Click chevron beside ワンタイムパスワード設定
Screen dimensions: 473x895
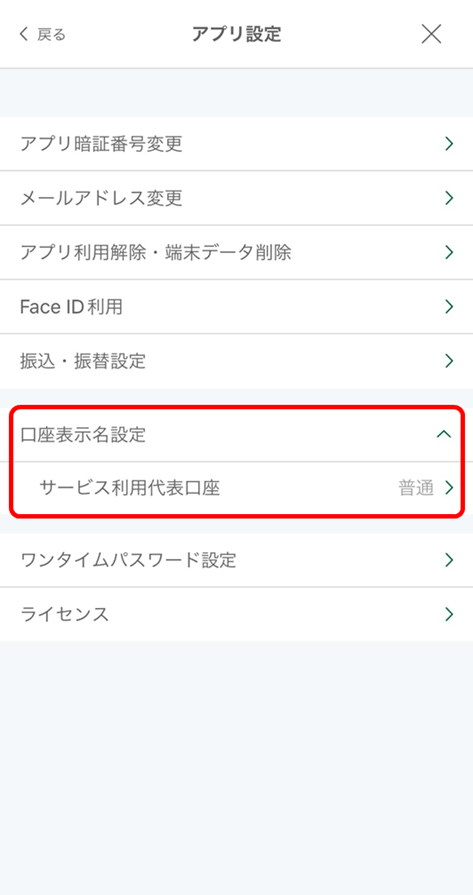click(x=449, y=560)
